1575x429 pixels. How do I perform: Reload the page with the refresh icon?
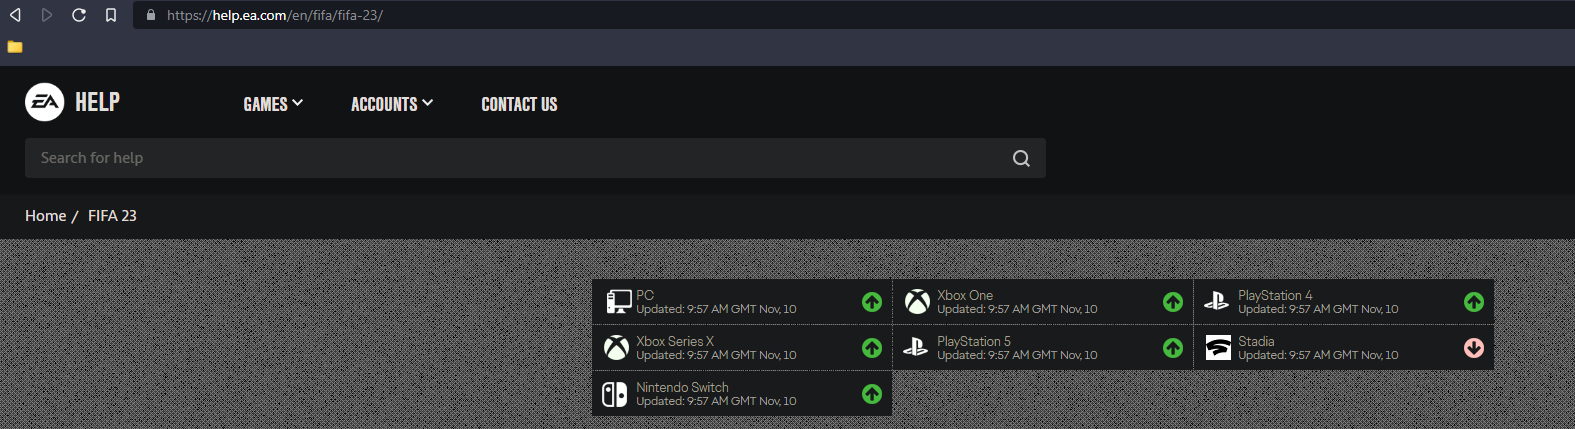click(x=79, y=15)
